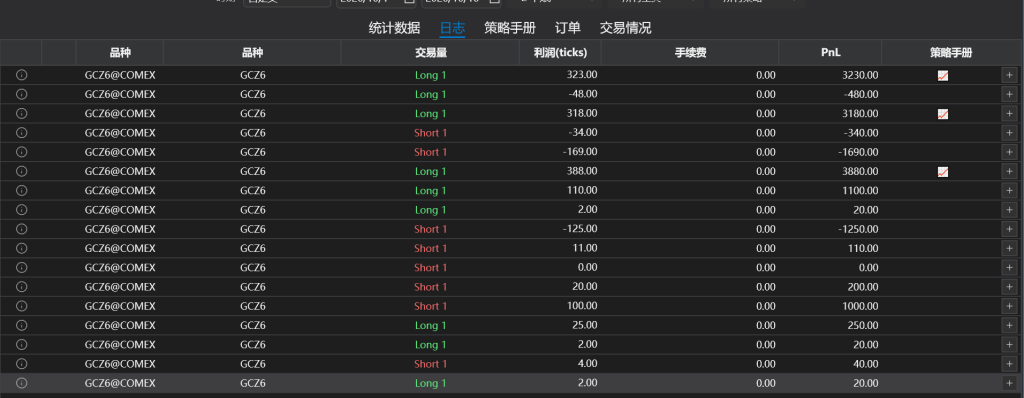Expand the -1250.00 PnL row with plus

click(x=1009, y=229)
